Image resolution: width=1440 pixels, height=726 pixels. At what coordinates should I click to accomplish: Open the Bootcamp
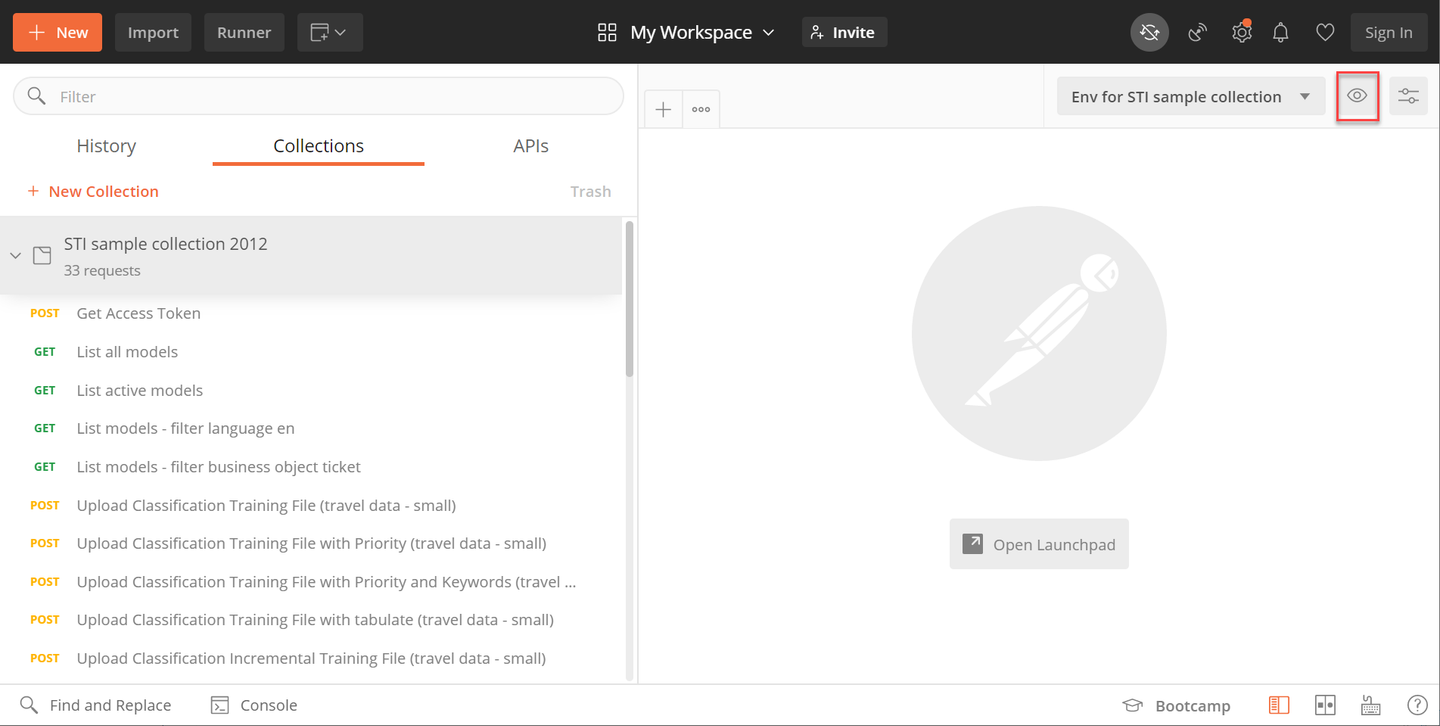[x=1176, y=705]
